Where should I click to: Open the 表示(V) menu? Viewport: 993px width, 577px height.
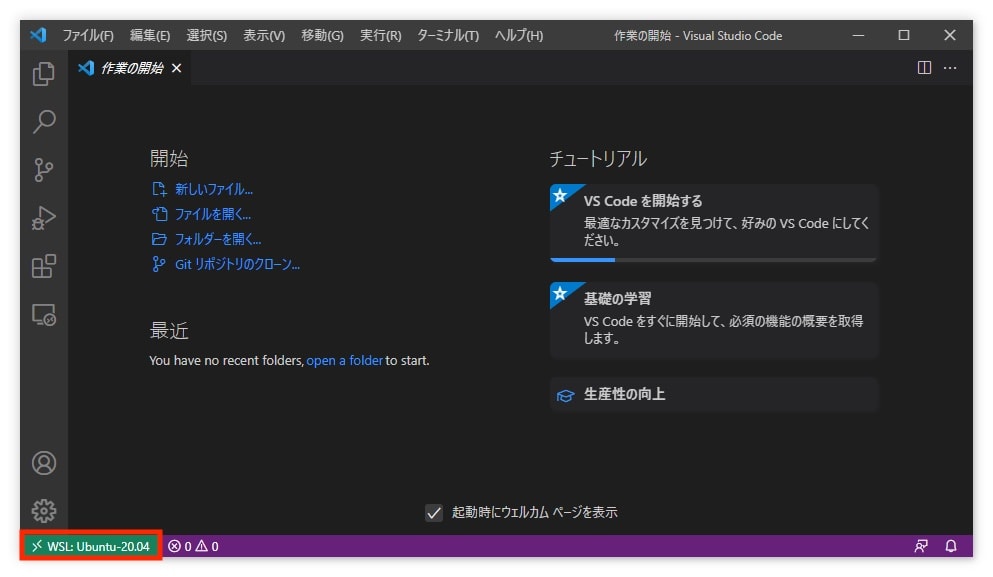click(264, 35)
